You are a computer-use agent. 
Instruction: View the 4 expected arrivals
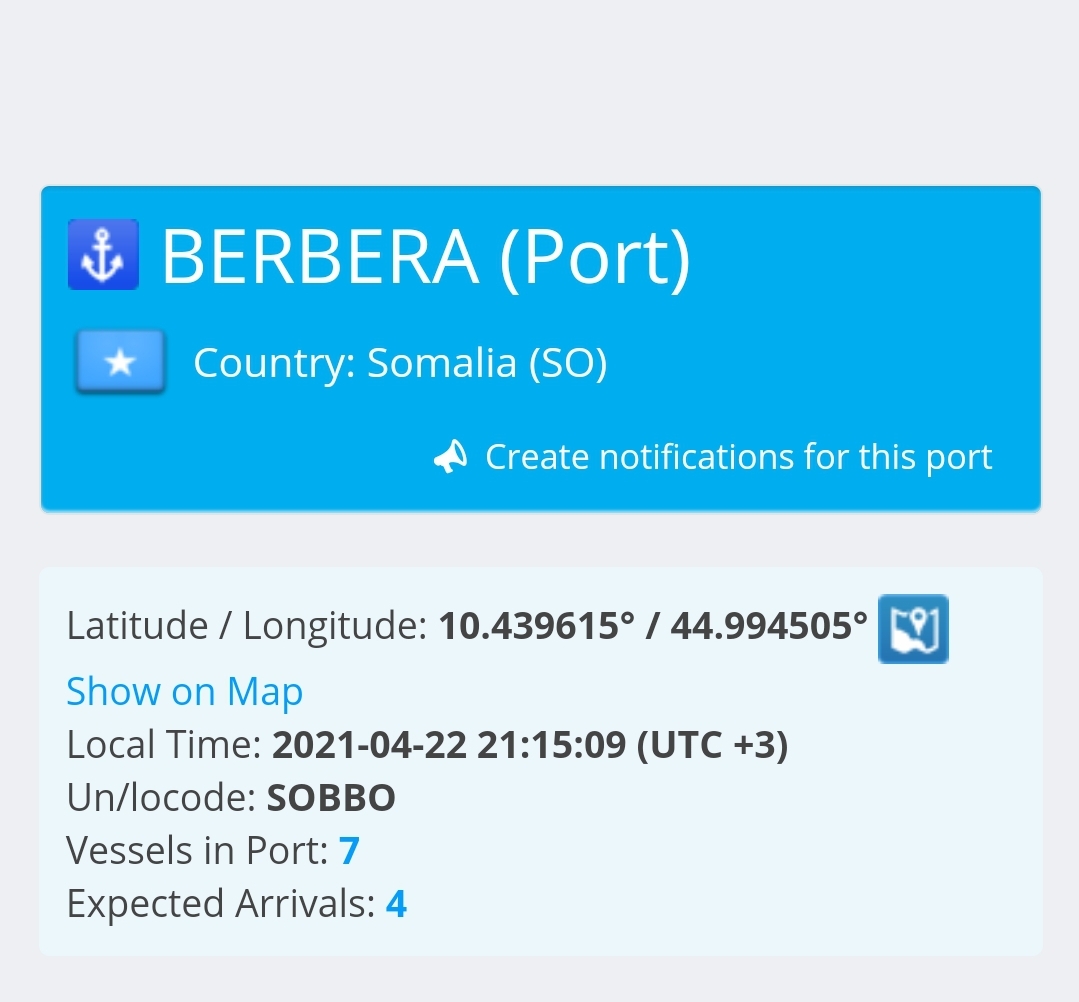[x=396, y=904]
